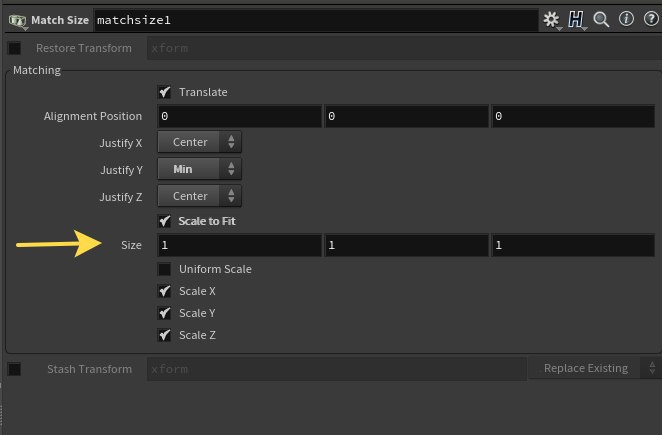The image size is (662, 435).
Task: Click the Stash Transform xform field
Action: click(336, 369)
